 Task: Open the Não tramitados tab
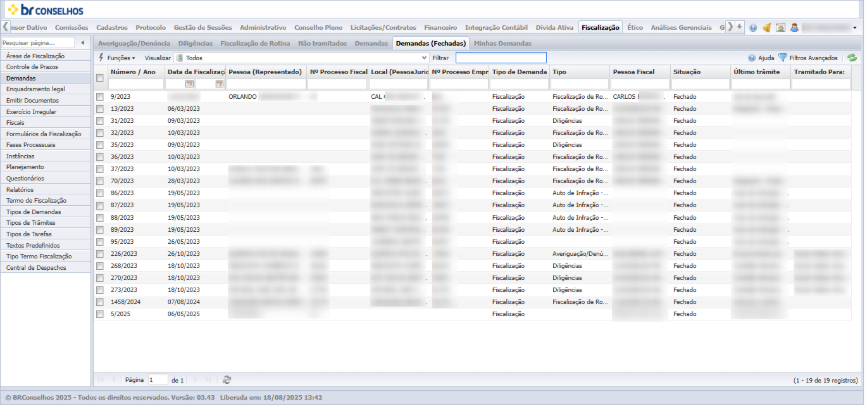[x=323, y=43]
